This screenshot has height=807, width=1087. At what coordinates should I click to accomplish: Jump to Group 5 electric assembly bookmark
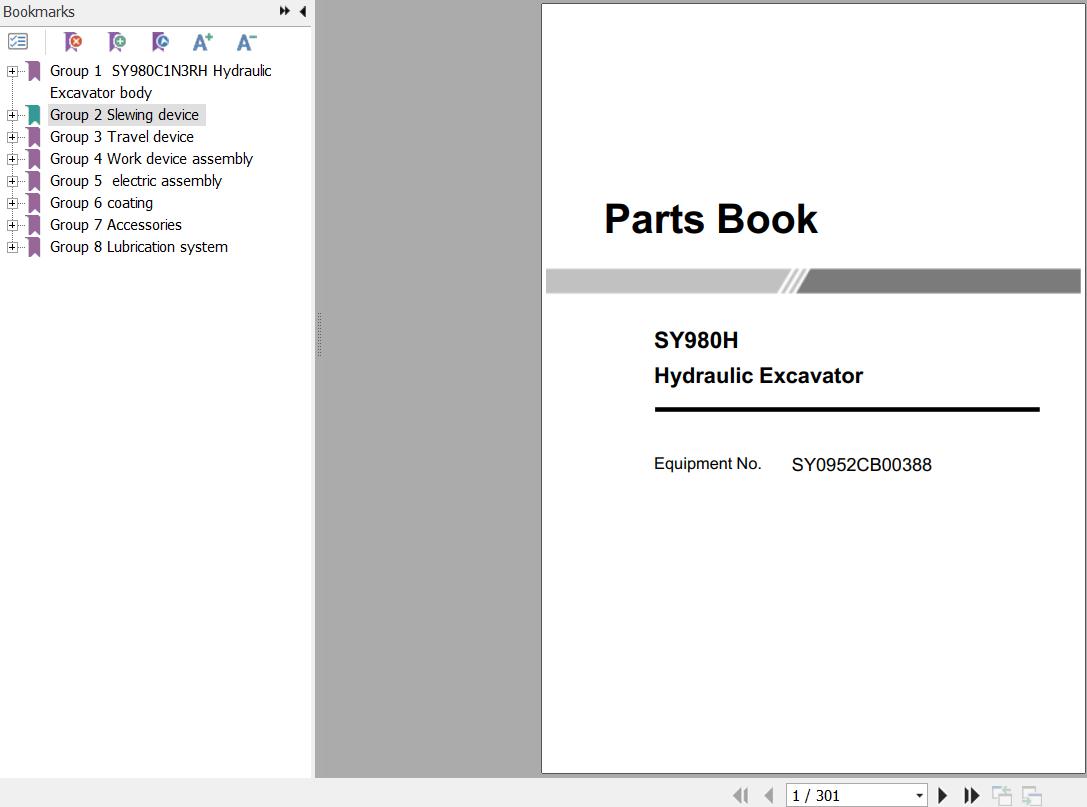(136, 181)
